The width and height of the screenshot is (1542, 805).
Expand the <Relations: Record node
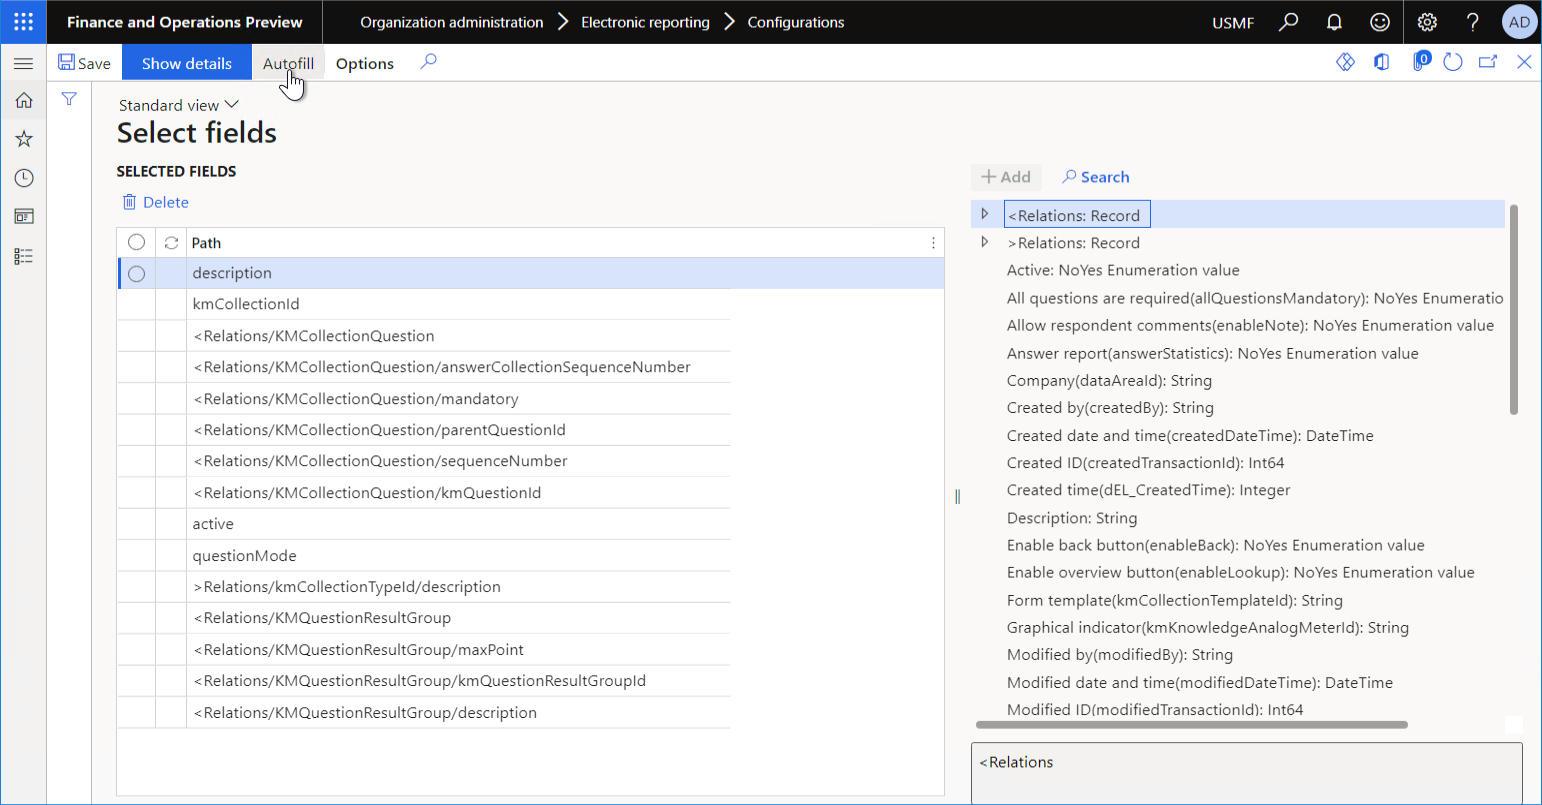click(985, 214)
